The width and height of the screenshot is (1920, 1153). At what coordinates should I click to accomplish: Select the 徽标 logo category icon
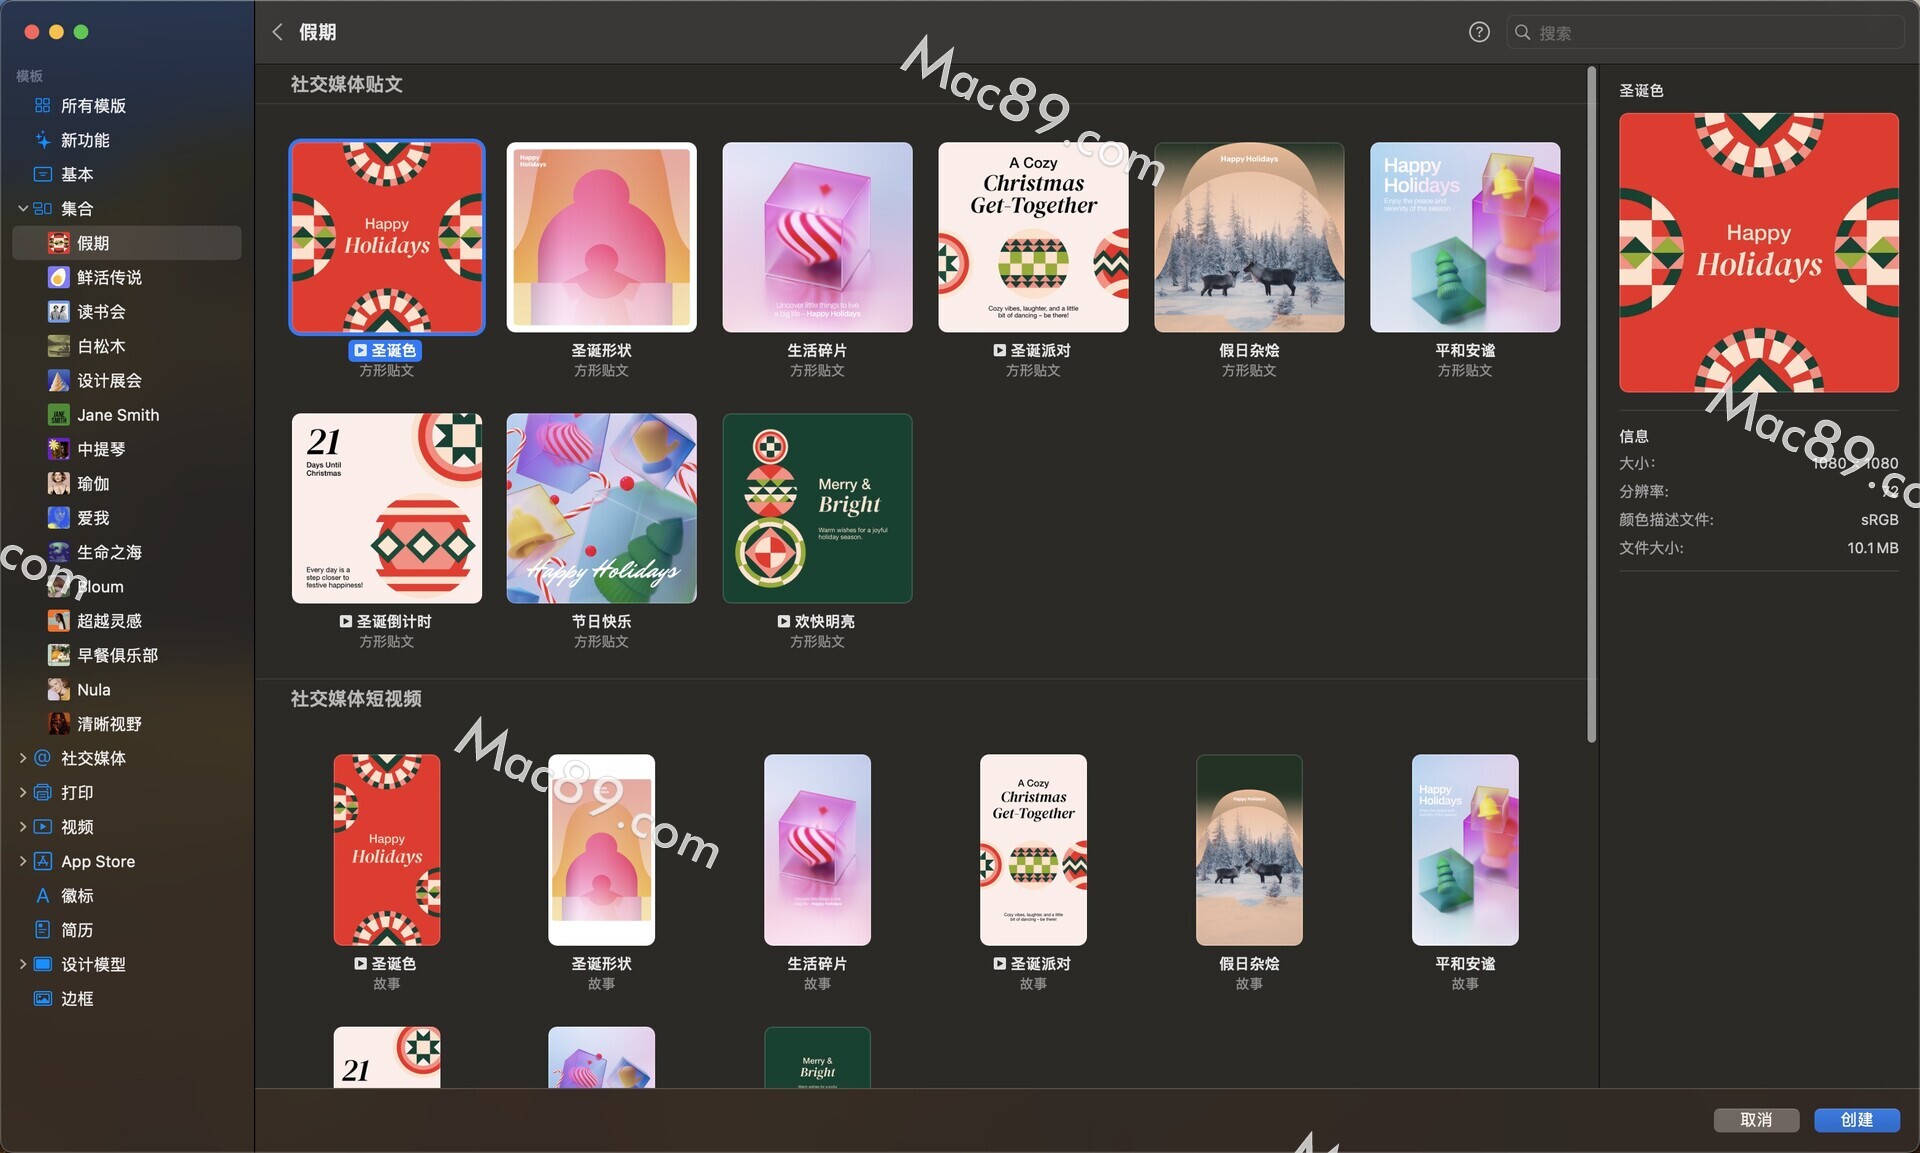pyautogui.click(x=42, y=896)
